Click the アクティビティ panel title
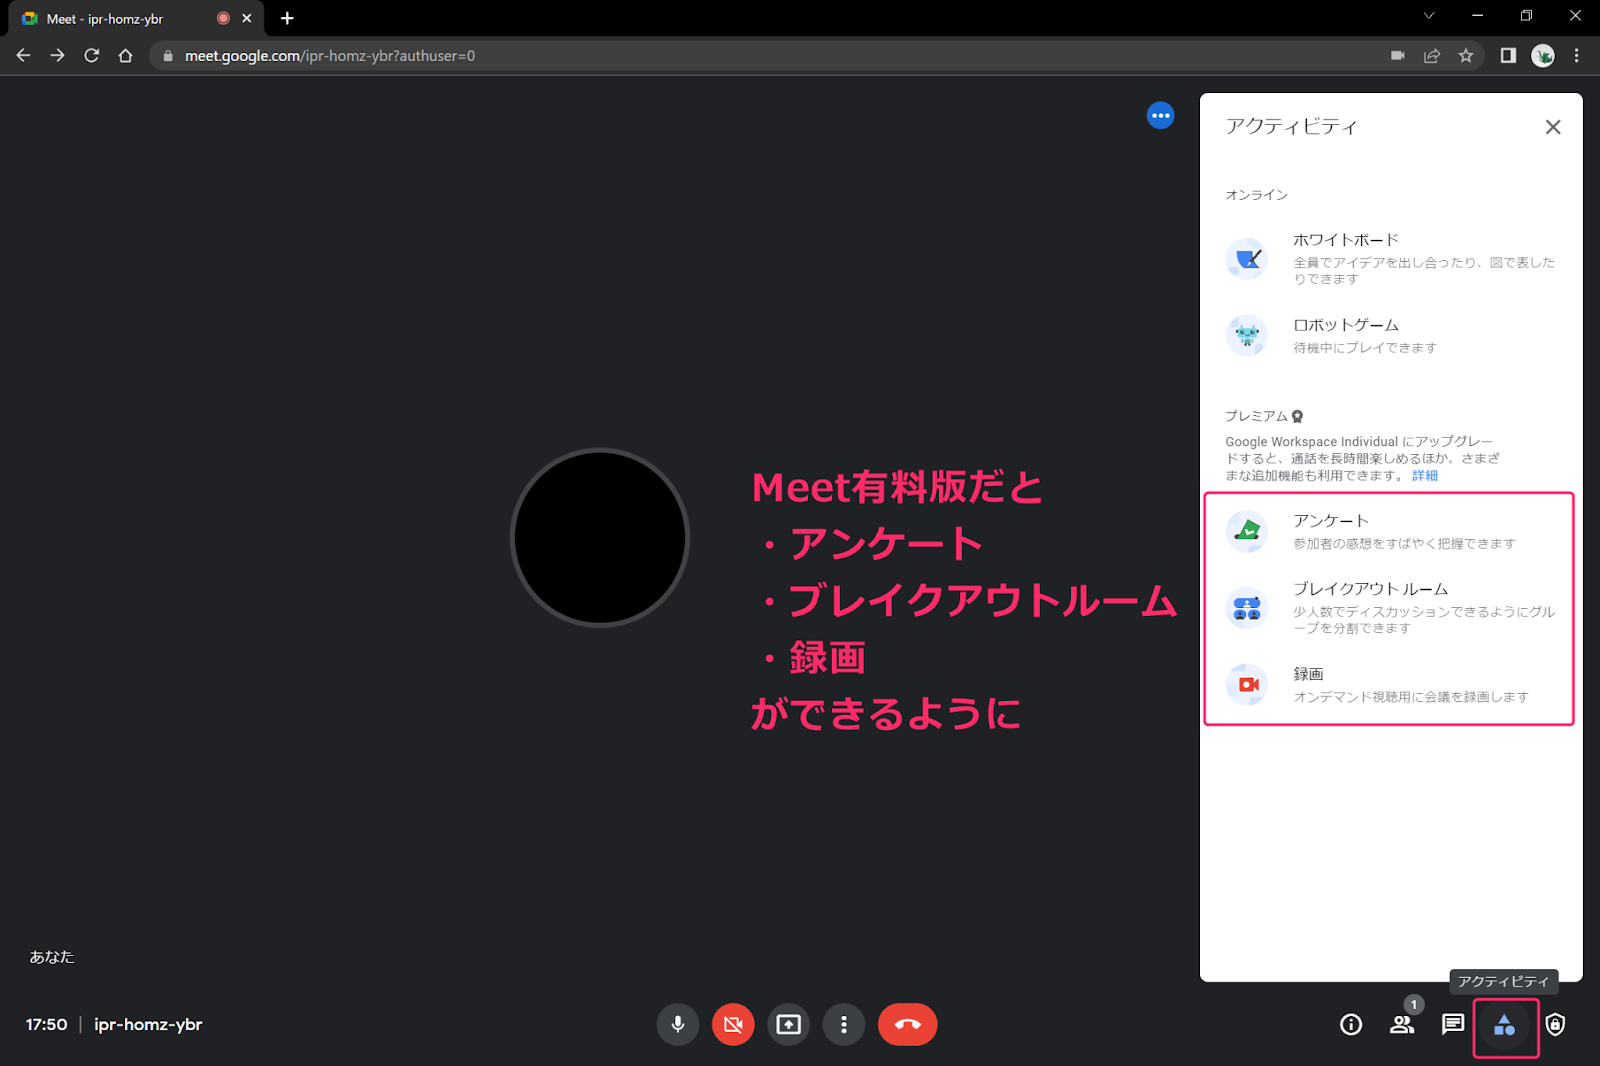 click(1291, 127)
